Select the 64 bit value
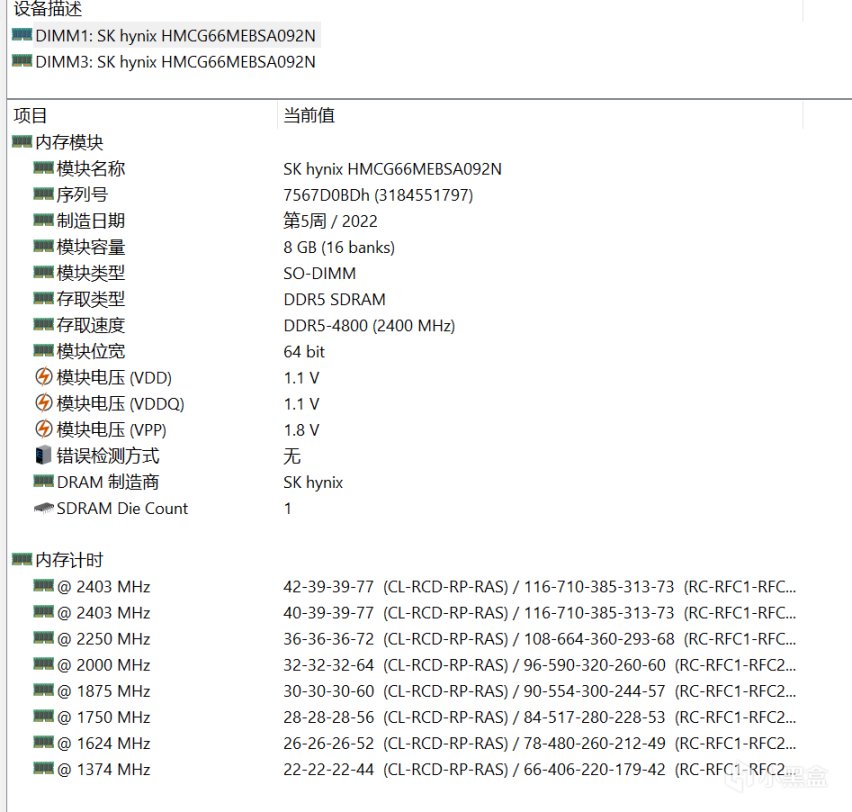This screenshot has height=812, width=852. (304, 352)
